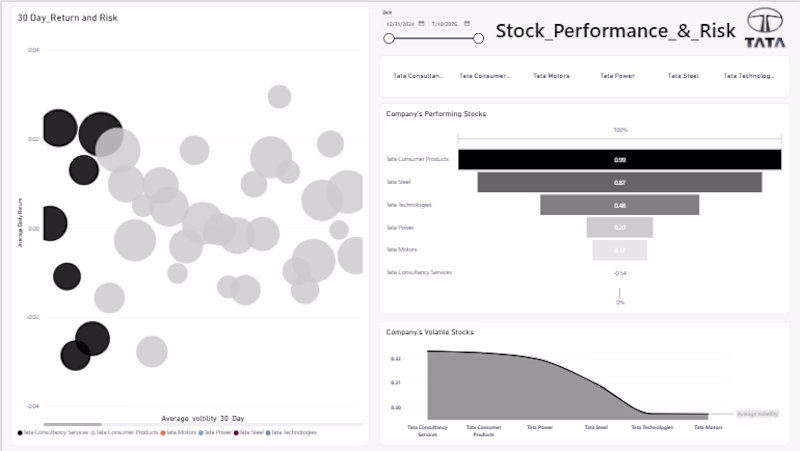This screenshot has height=451, width=800.
Task: Click Tata Motors orange legend marker
Action: [163, 433]
